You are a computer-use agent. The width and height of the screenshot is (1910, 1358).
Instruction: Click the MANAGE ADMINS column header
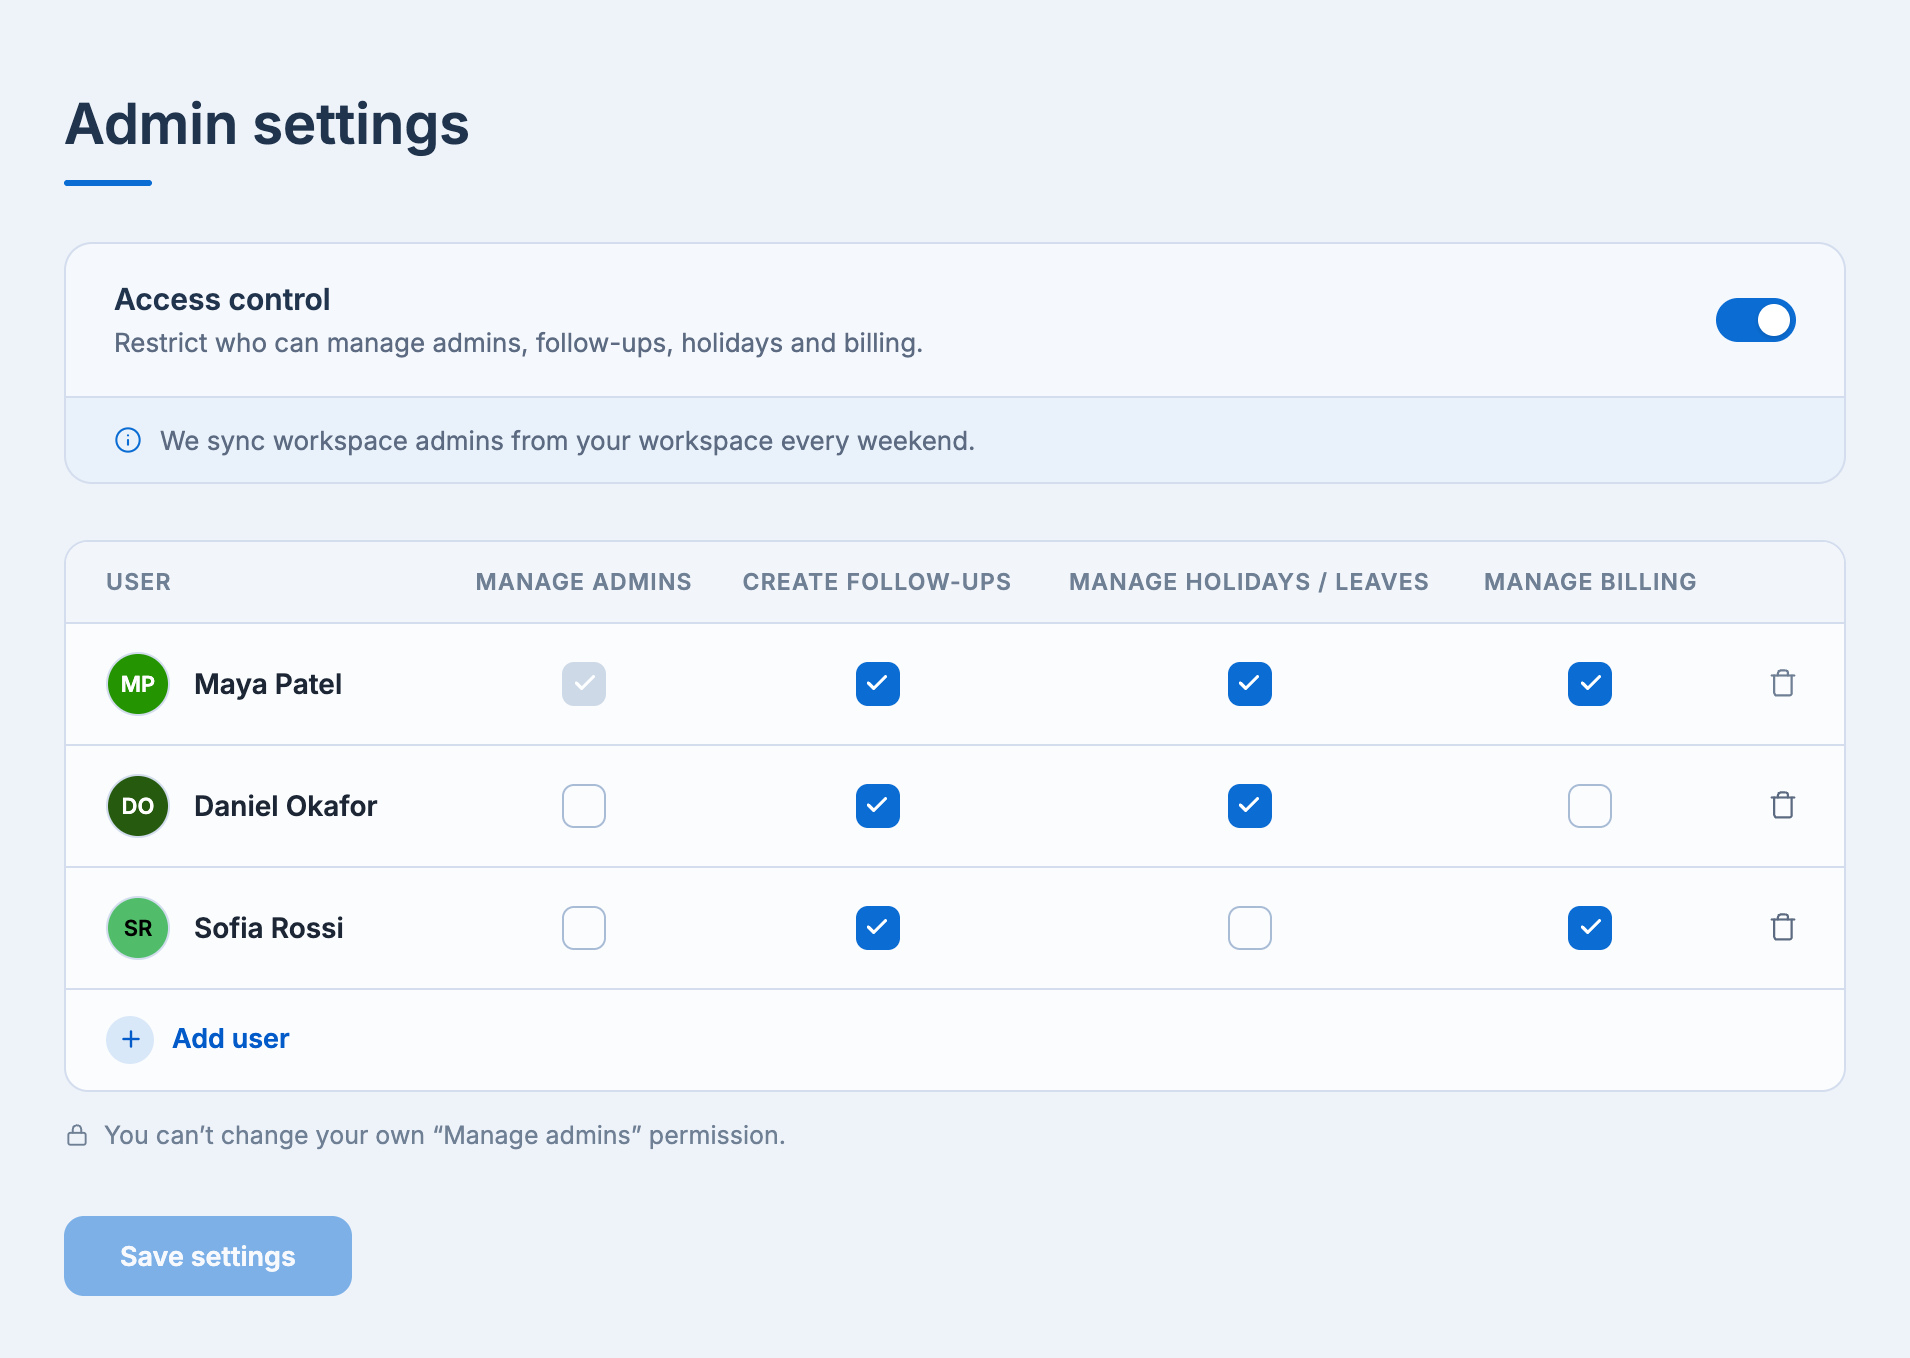coord(584,582)
